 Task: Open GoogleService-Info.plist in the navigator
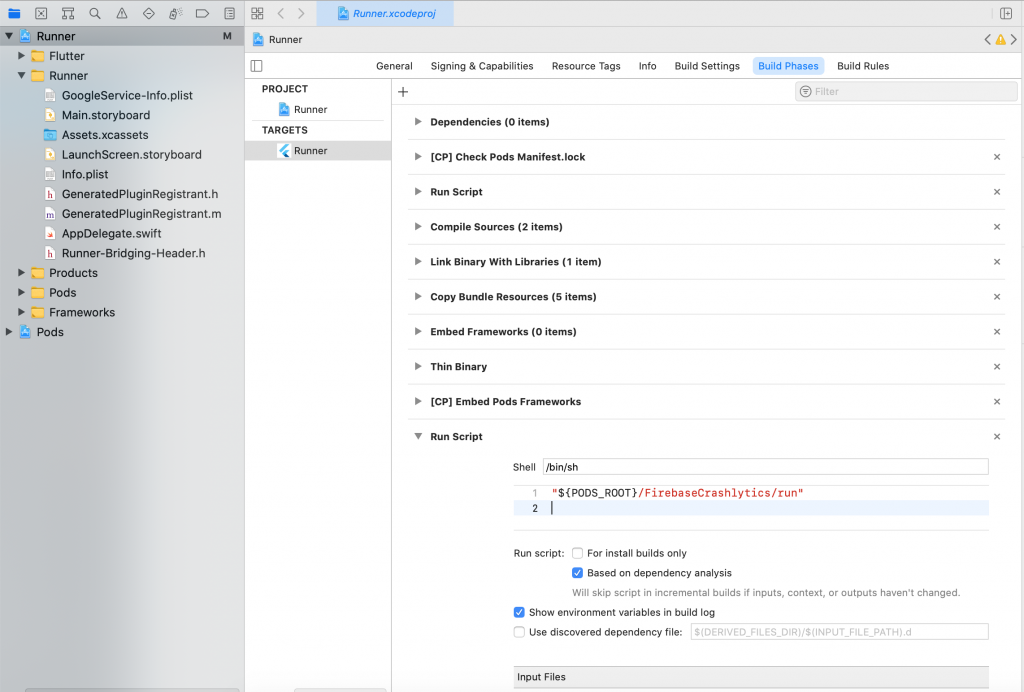(127, 95)
